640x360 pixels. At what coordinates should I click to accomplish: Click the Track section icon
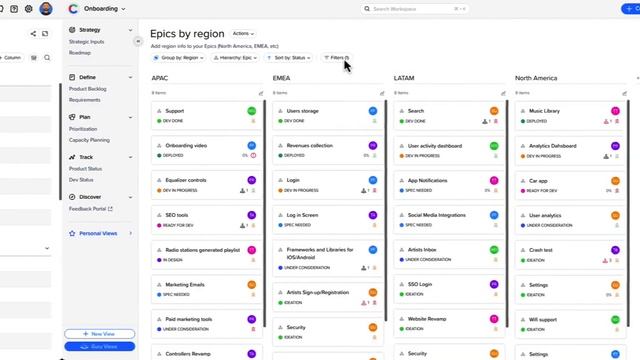pos(72,157)
